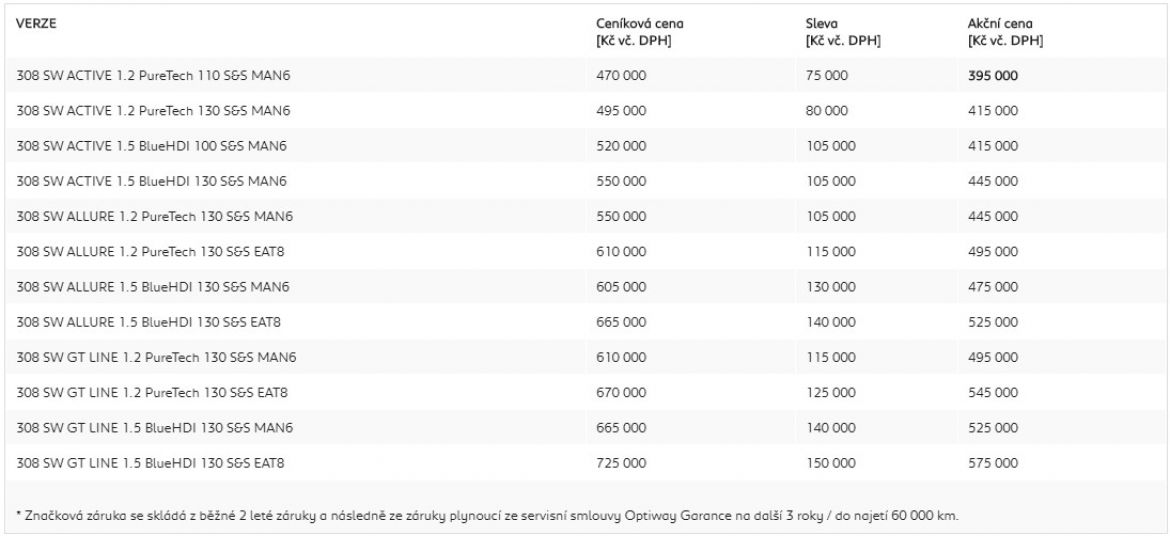Click the 150 000 discount cell
Image resolution: width=1170 pixels, height=536 pixels.
pos(830,463)
